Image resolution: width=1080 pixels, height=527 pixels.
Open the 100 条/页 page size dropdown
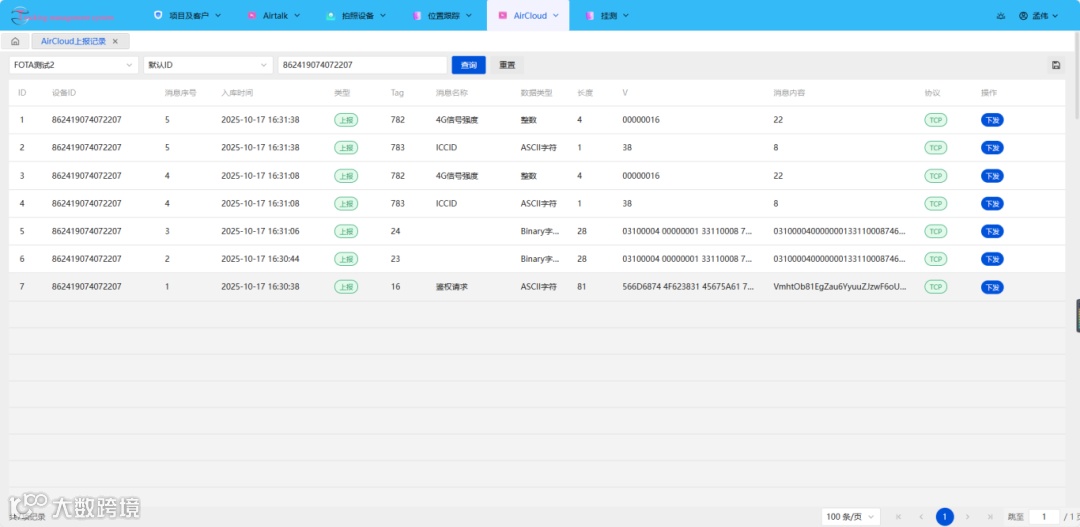(851, 517)
